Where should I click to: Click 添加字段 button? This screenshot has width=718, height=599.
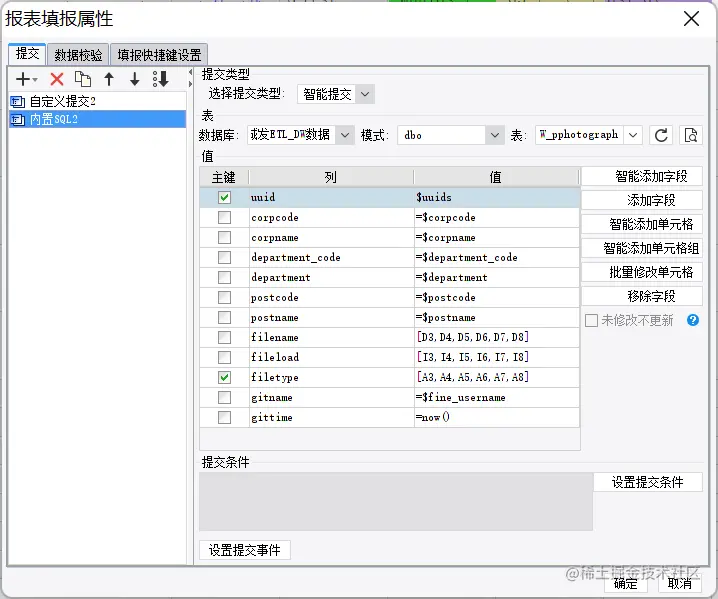642,200
